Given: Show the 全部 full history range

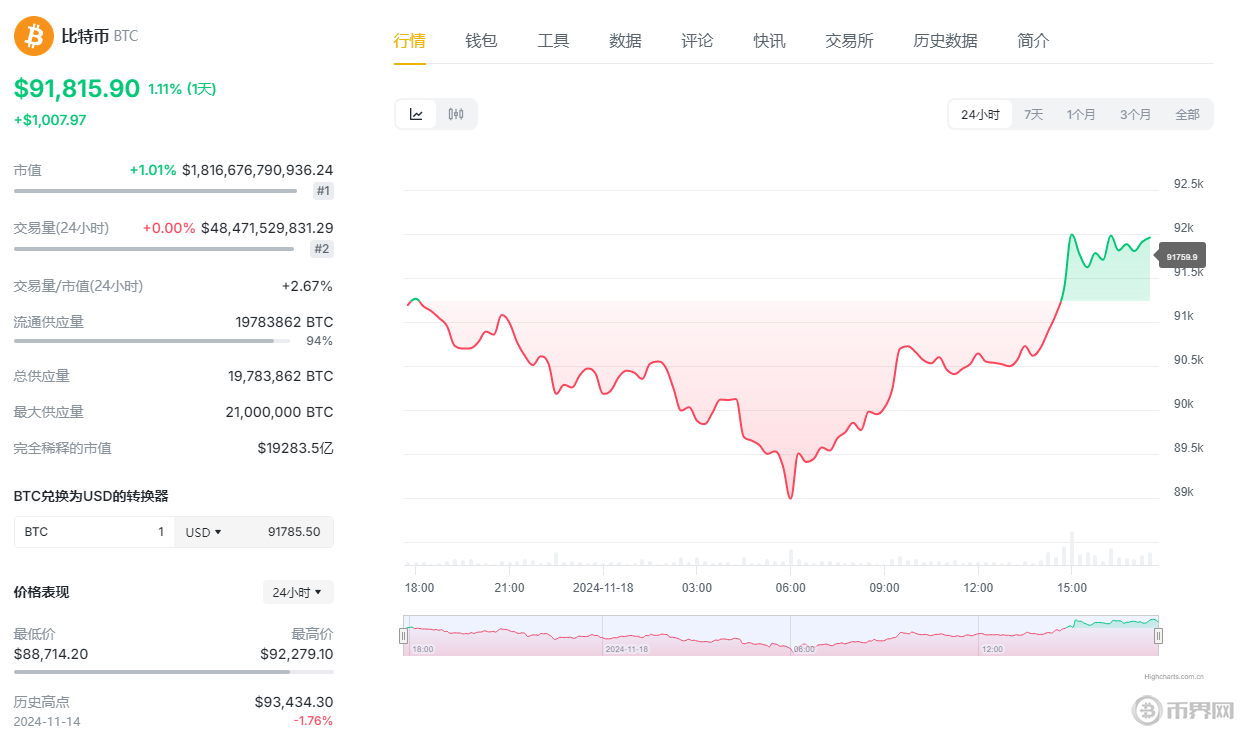Looking at the screenshot, I should click(x=1187, y=114).
